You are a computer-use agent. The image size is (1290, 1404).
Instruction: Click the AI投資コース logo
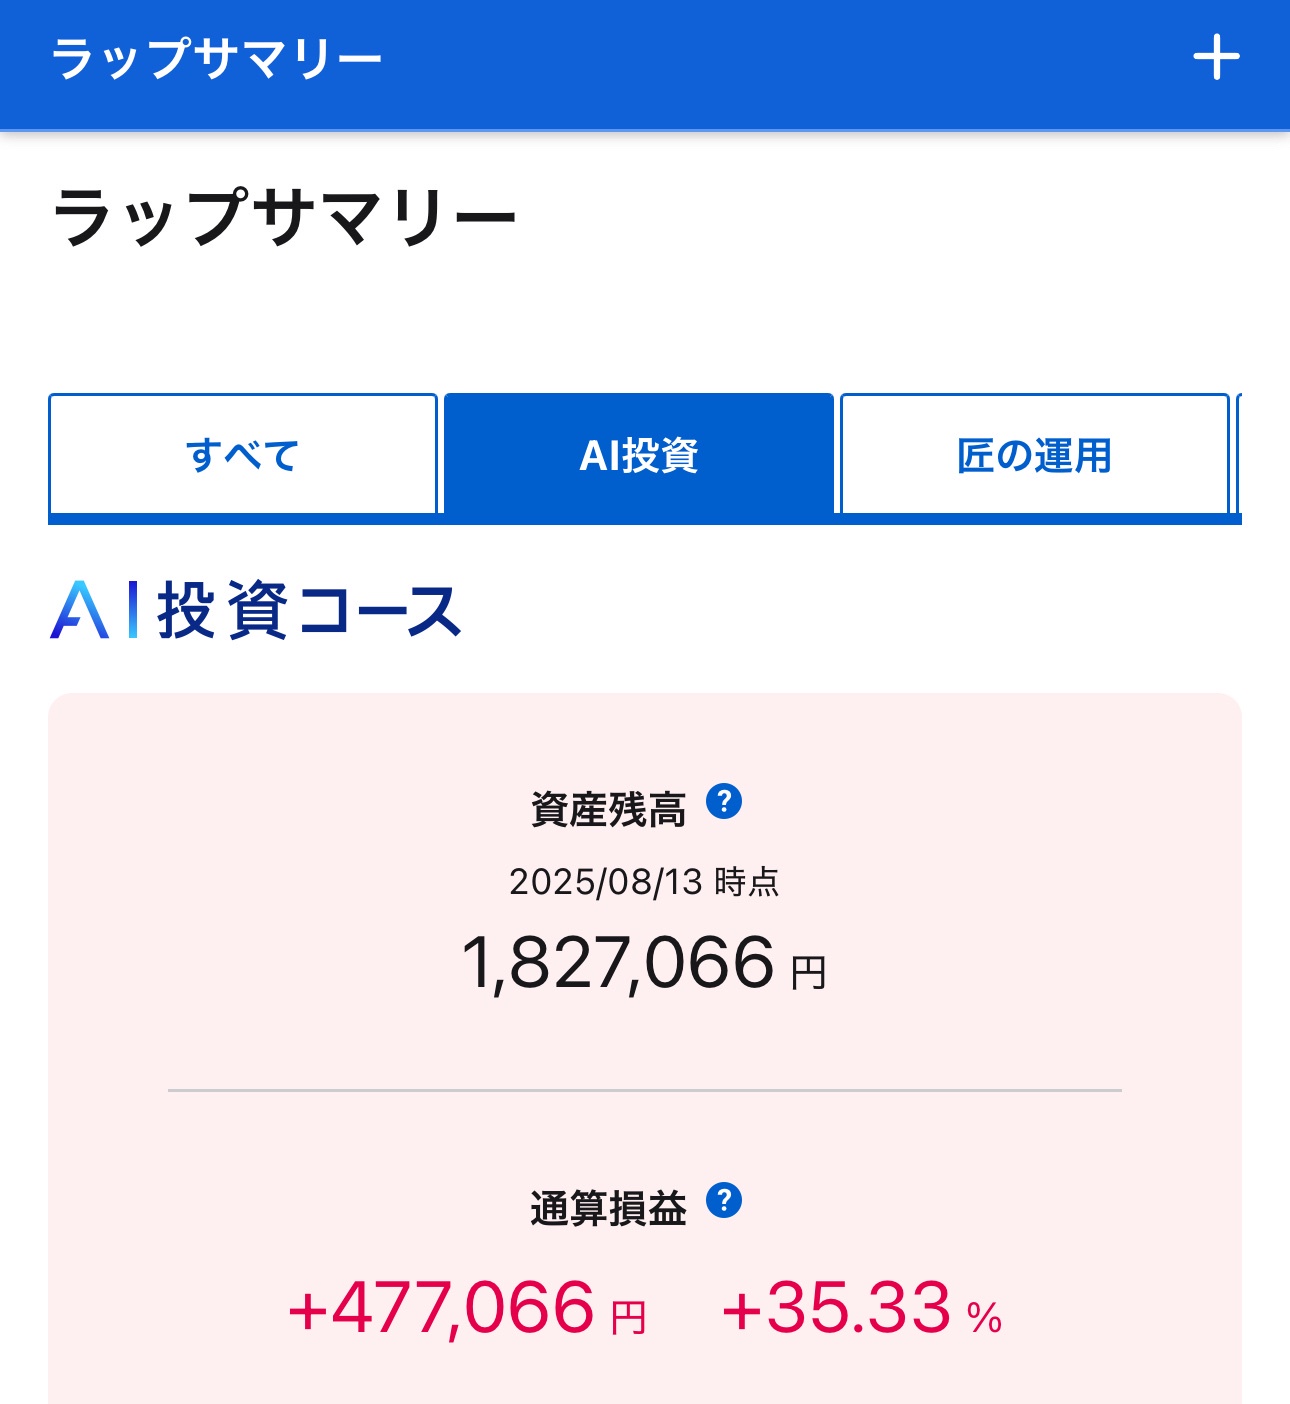(256, 610)
